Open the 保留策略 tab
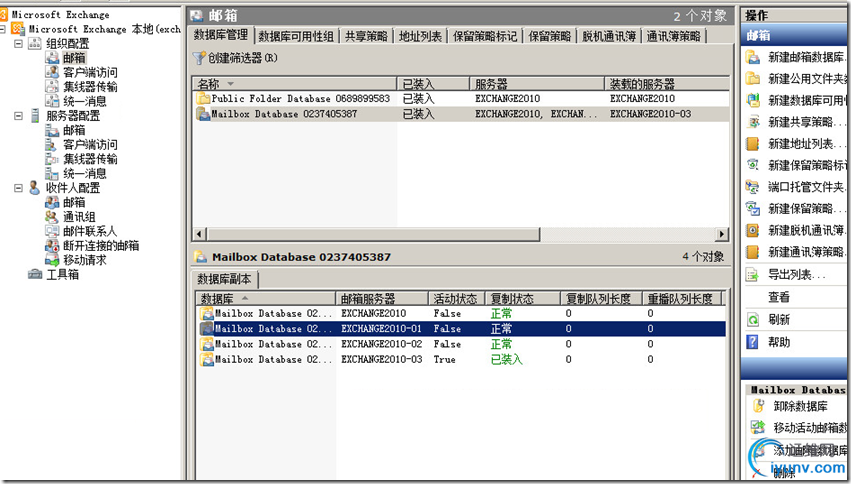Screen dimensions: 851x484 coord(550,36)
